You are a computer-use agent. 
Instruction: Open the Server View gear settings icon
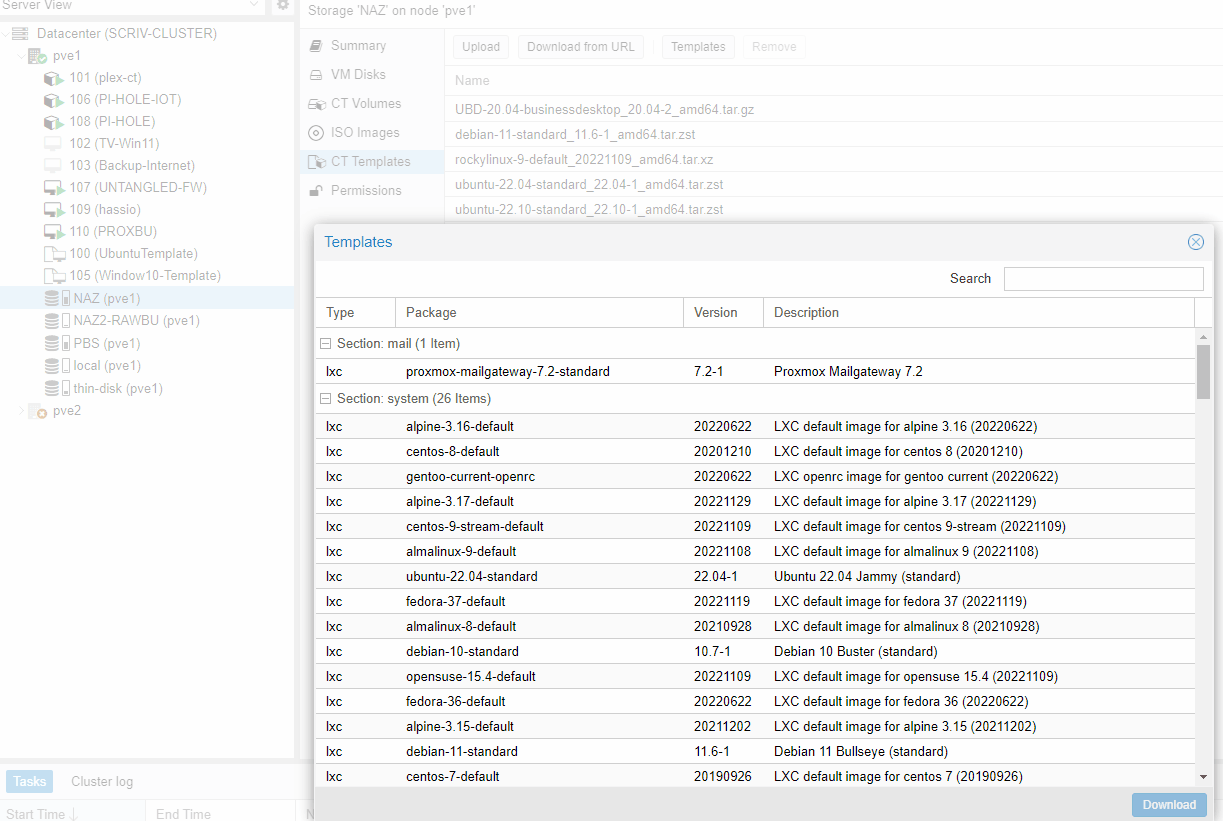[283, 5]
